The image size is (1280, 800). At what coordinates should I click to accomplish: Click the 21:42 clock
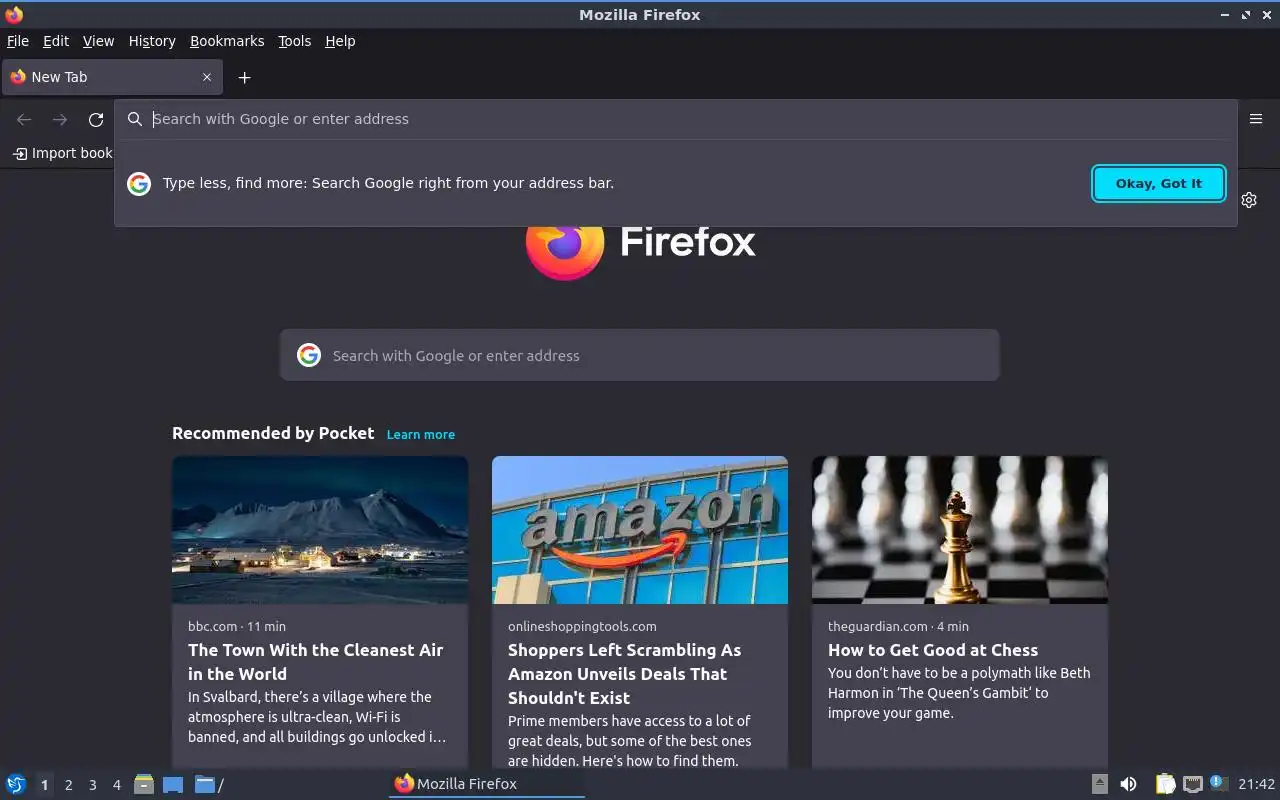coord(1256,784)
